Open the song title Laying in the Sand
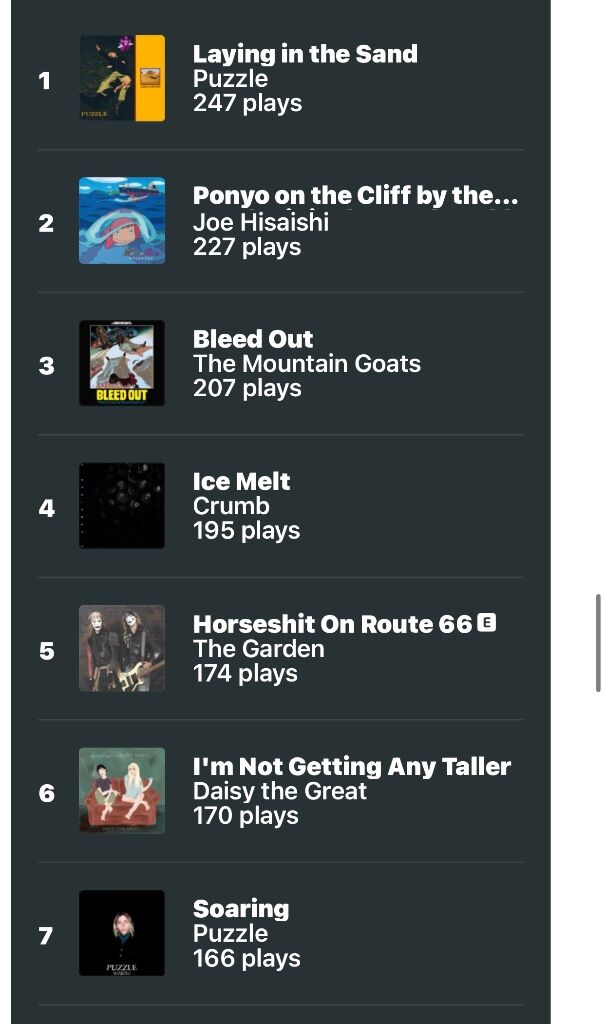The width and height of the screenshot is (605, 1024). [305, 54]
